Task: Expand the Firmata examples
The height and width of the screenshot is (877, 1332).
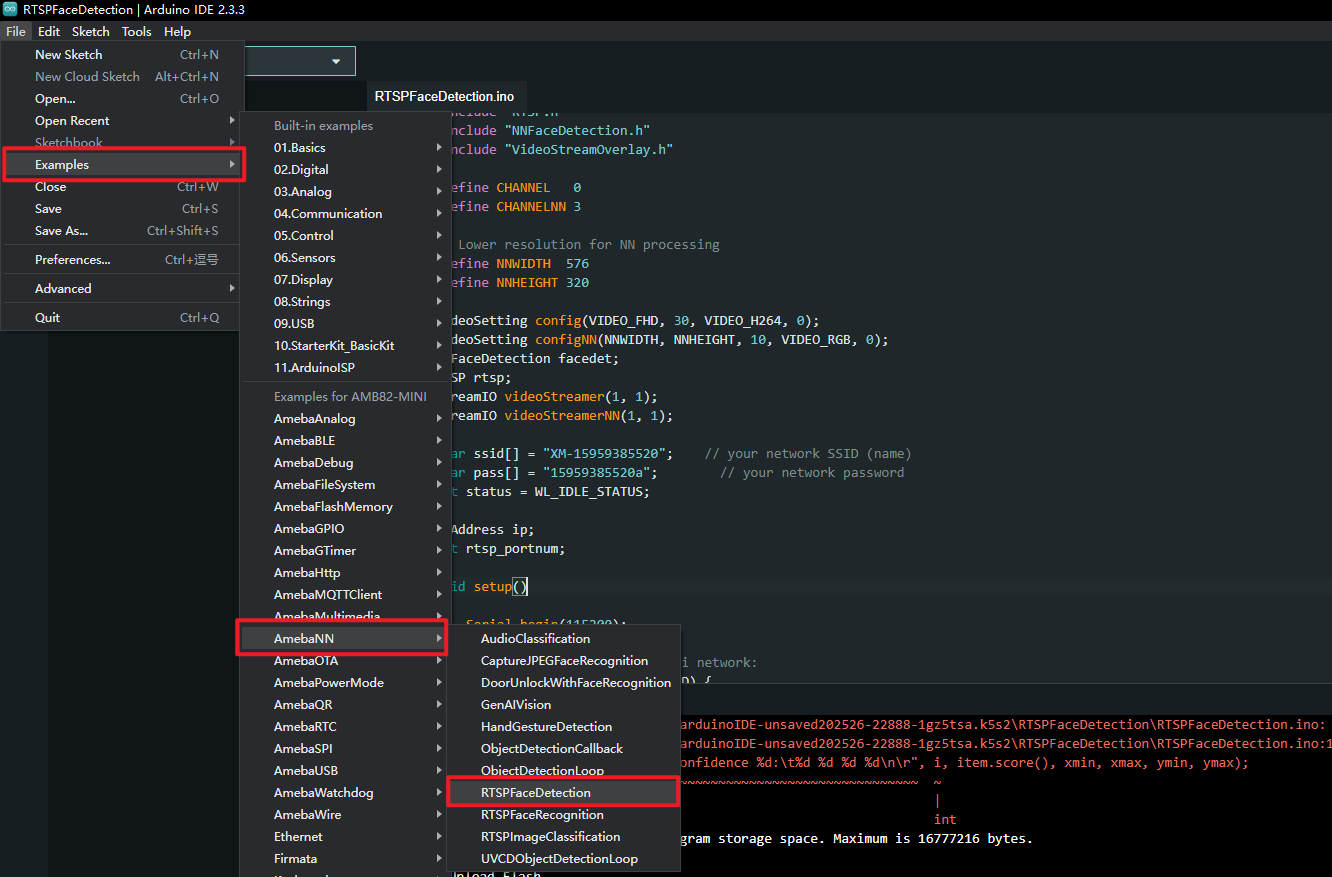Action: click(x=345, y=859)
